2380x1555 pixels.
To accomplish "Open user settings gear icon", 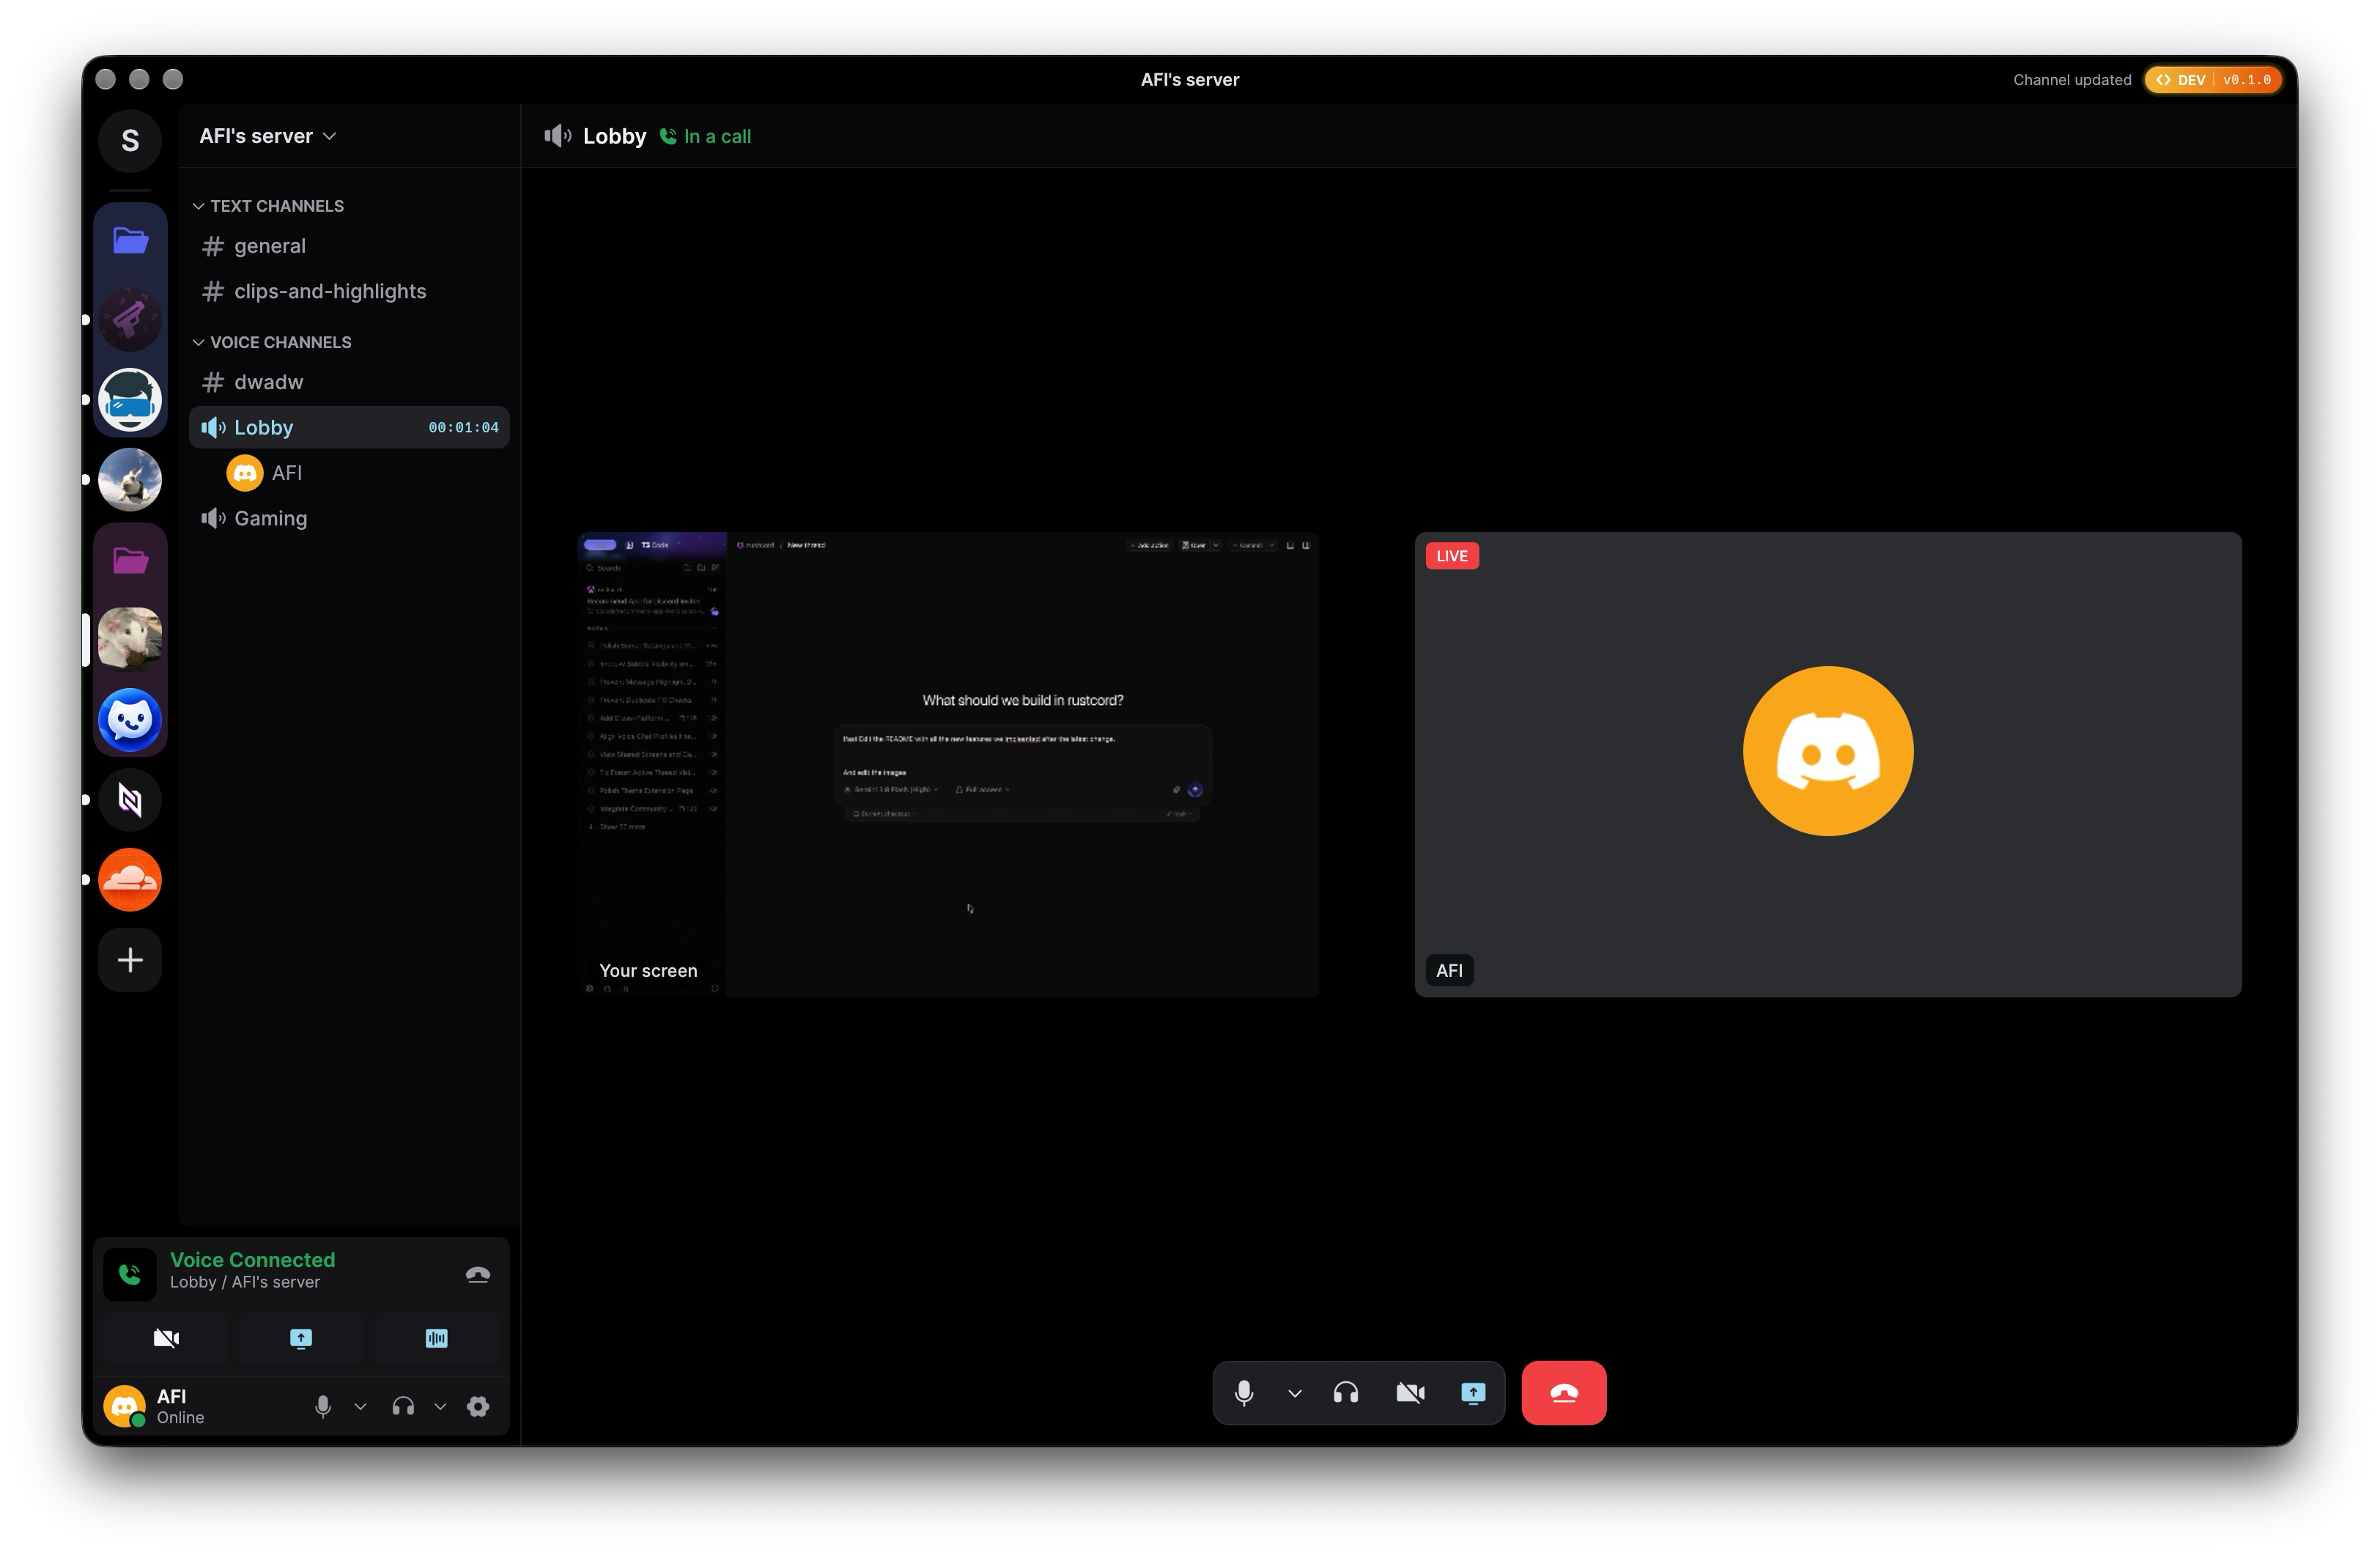I will pos(478,1406).
